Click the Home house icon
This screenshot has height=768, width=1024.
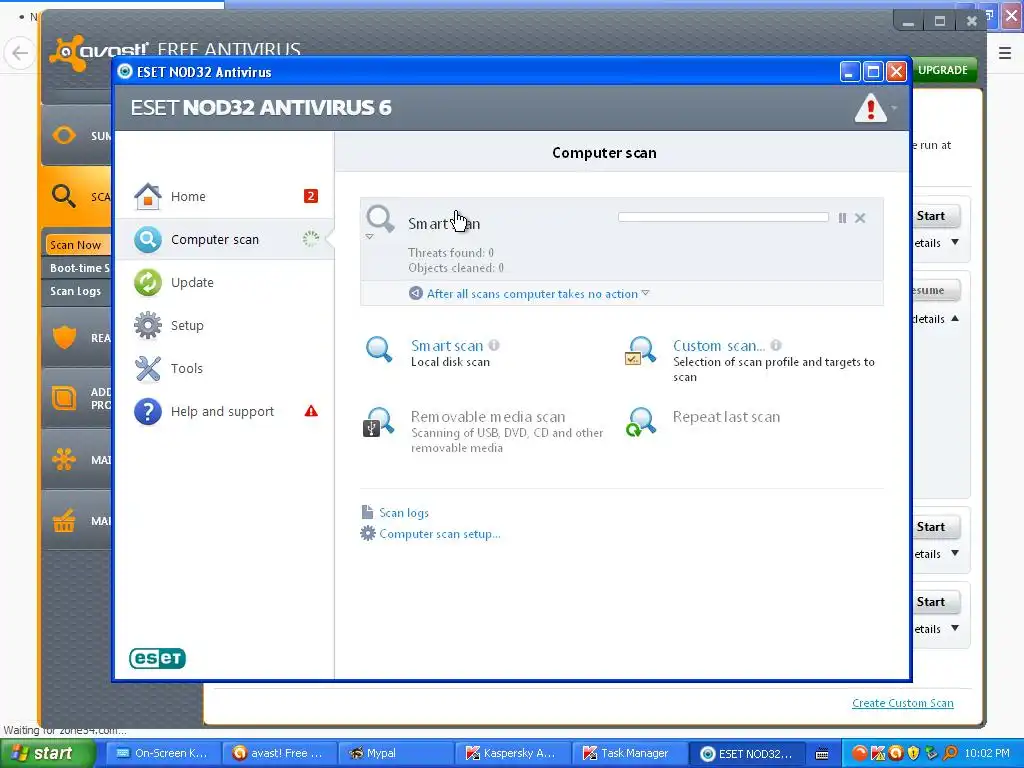(148, 196)
